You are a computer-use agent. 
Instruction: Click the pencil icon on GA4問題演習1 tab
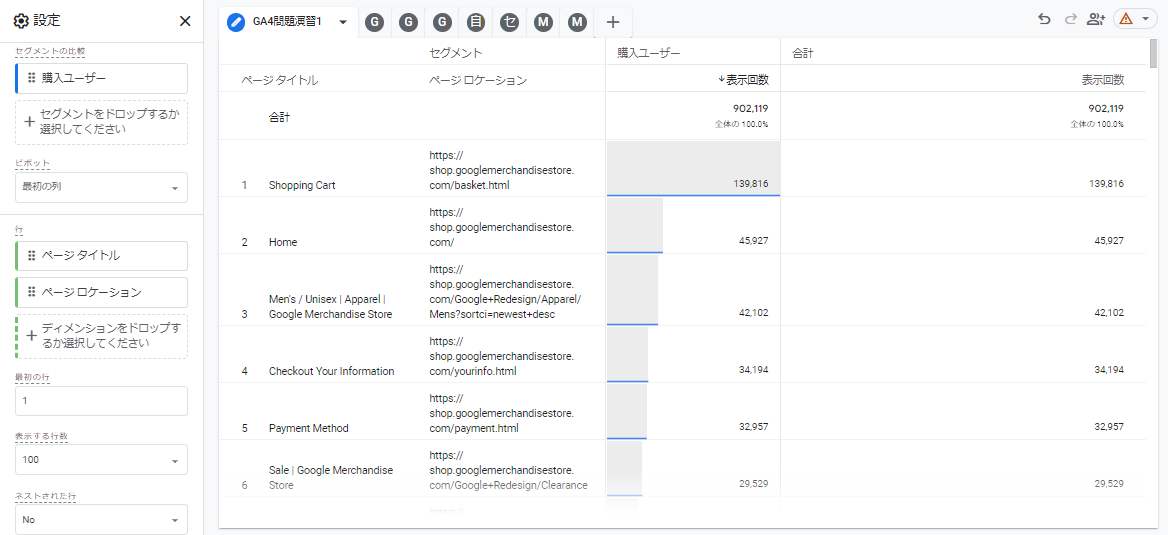tap(236, 22)
